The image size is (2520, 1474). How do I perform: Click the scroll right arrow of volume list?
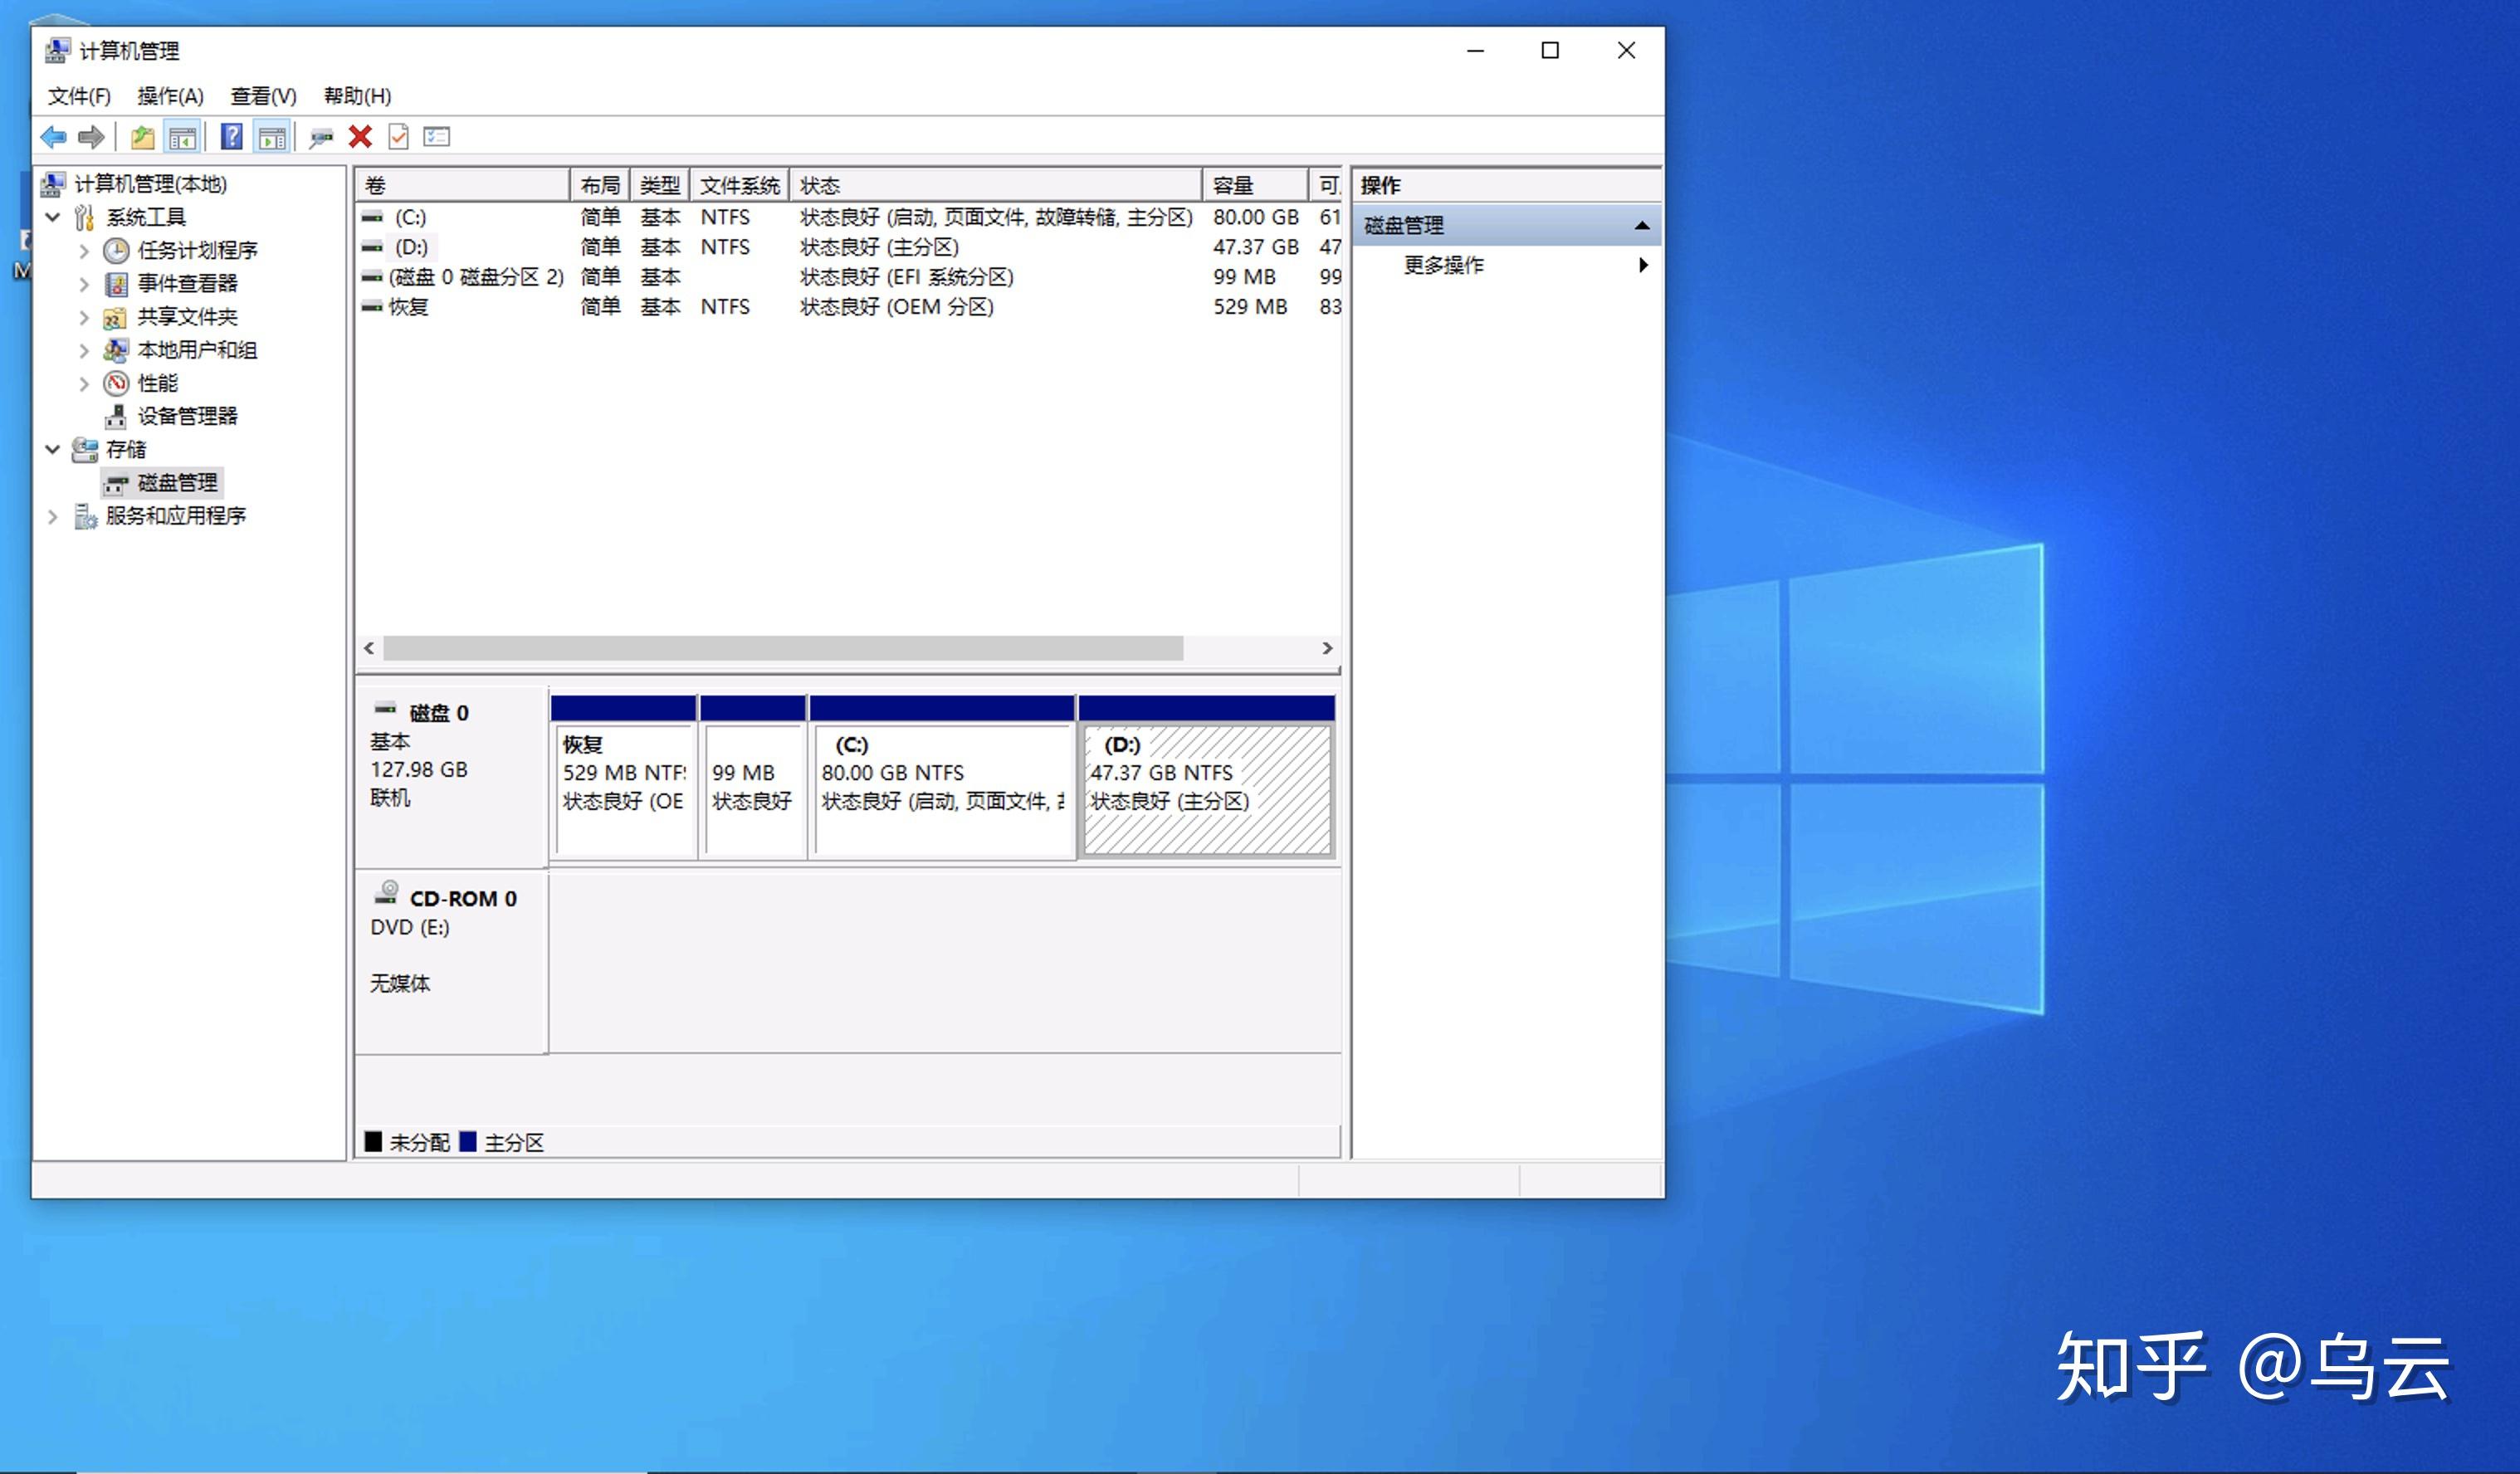point(1327,648)
